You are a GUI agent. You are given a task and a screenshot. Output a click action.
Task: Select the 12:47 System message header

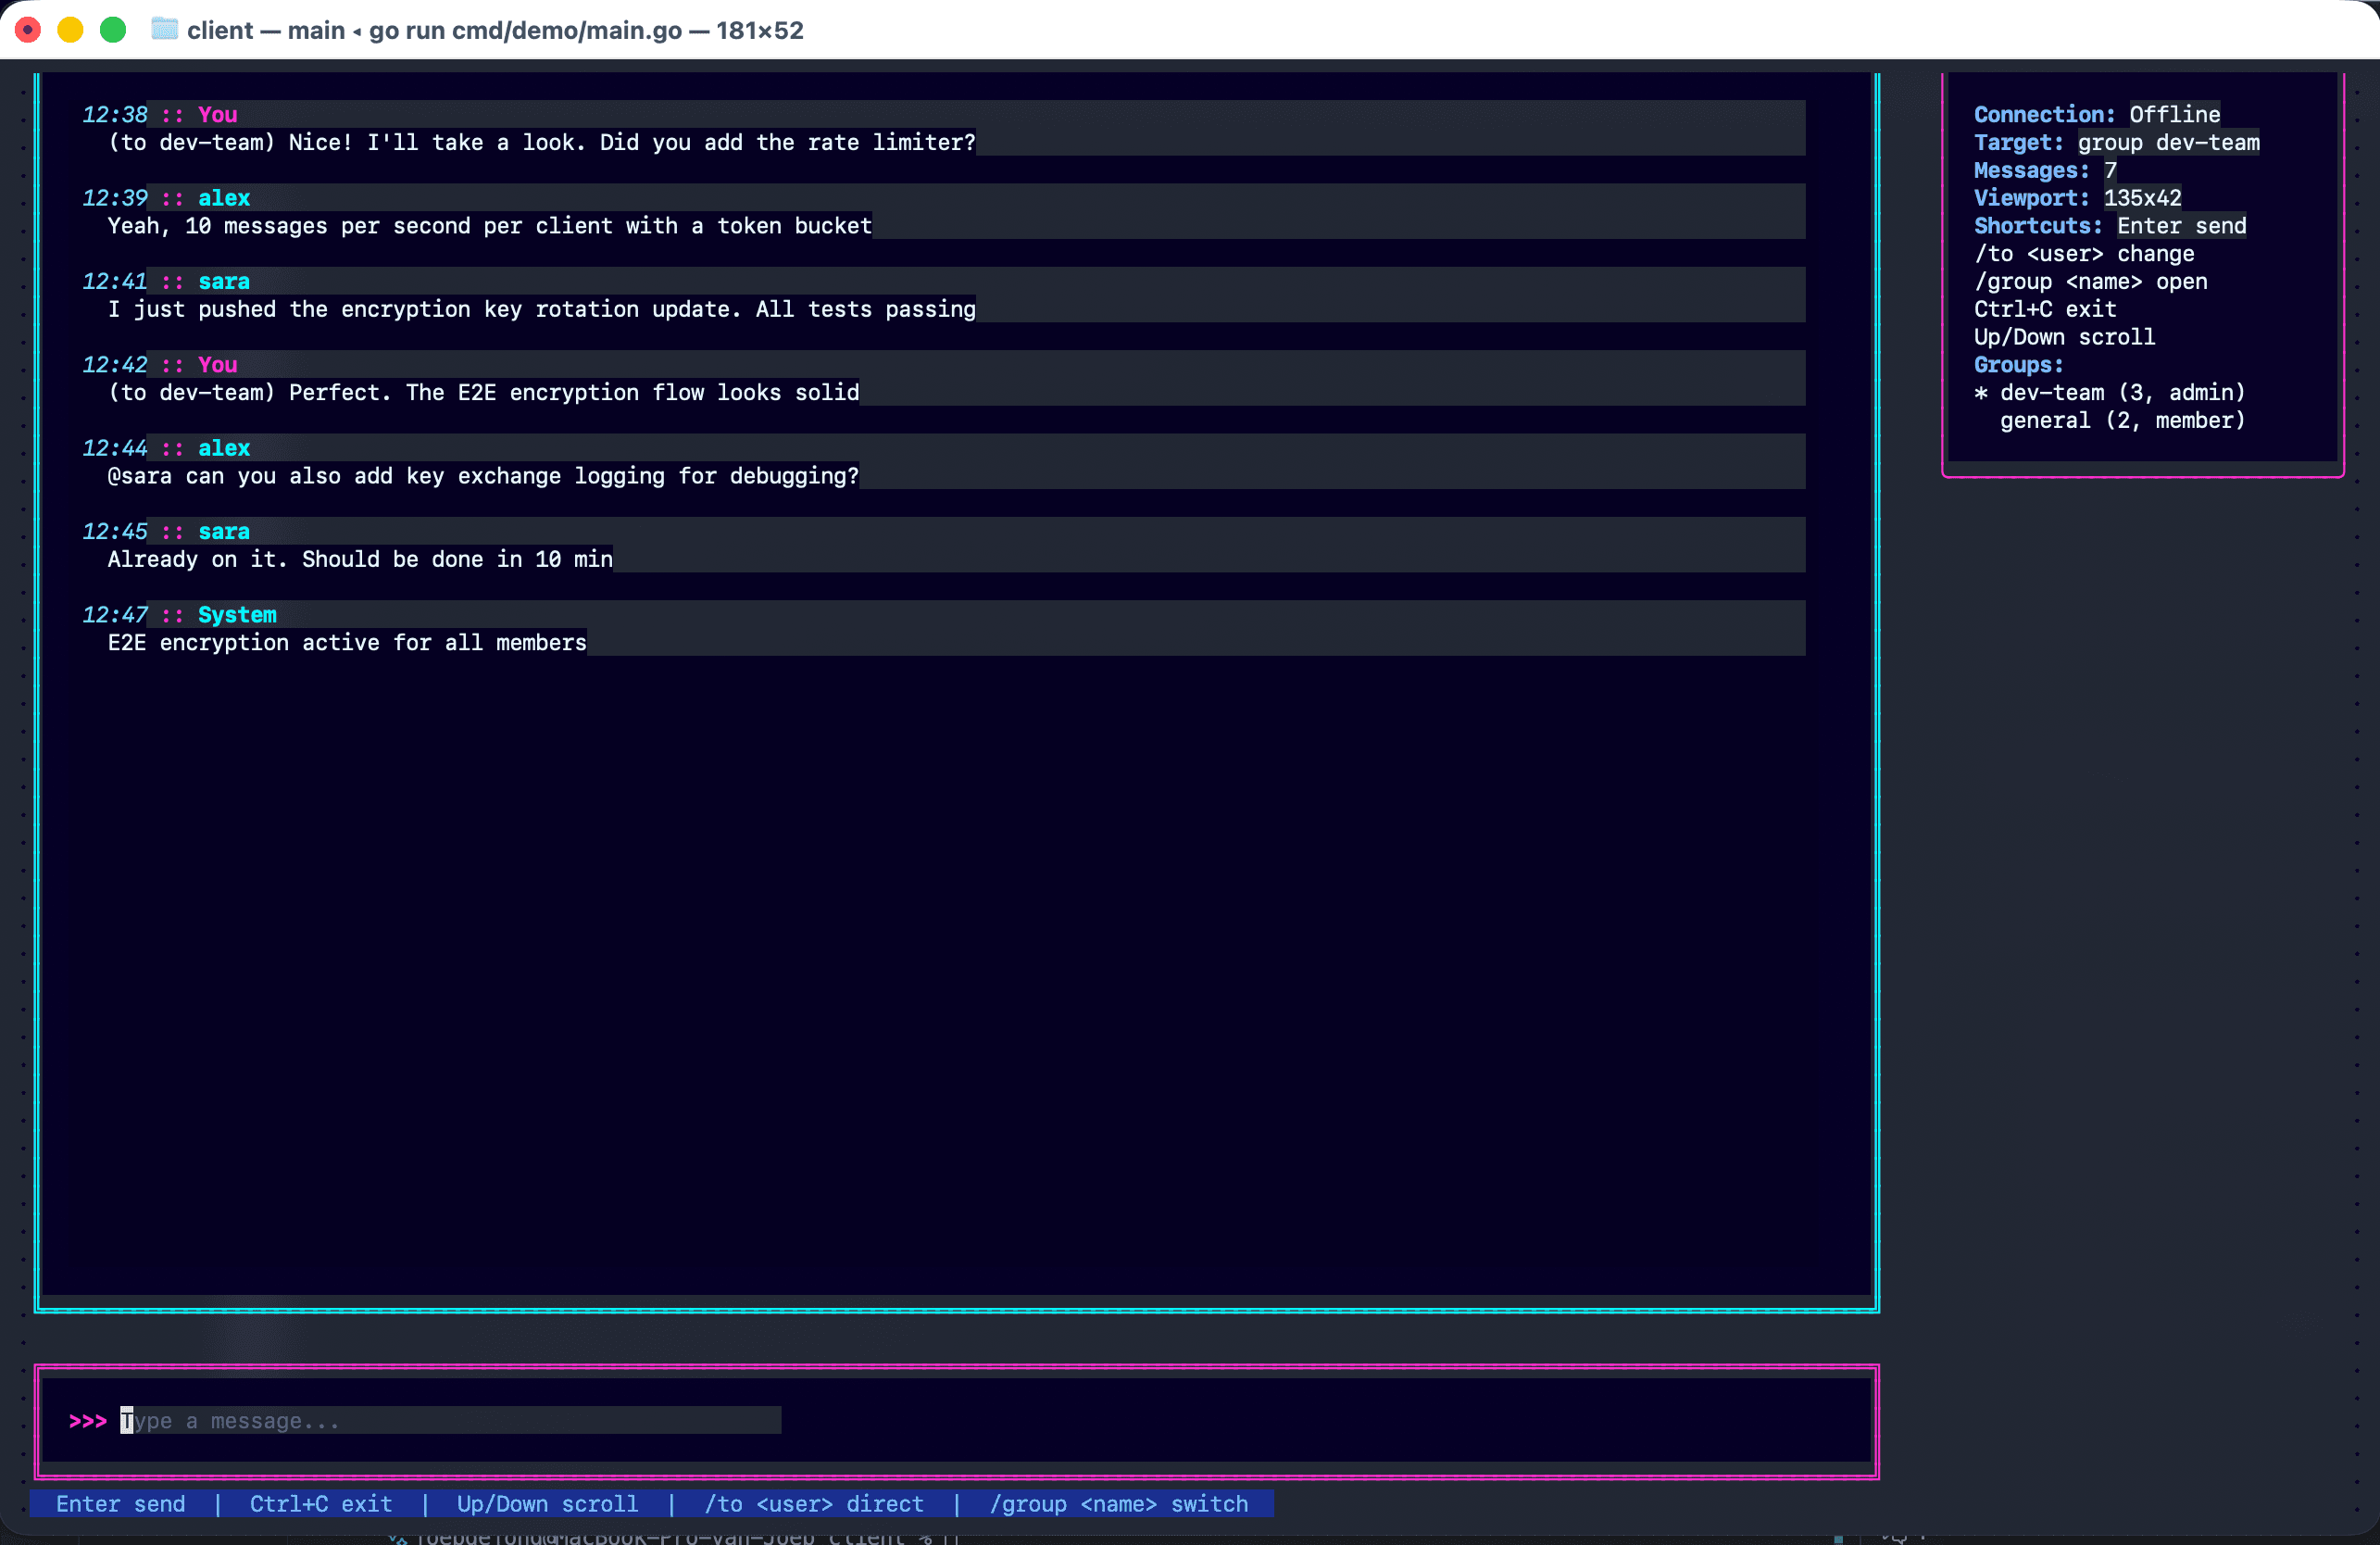pos(179,614)
